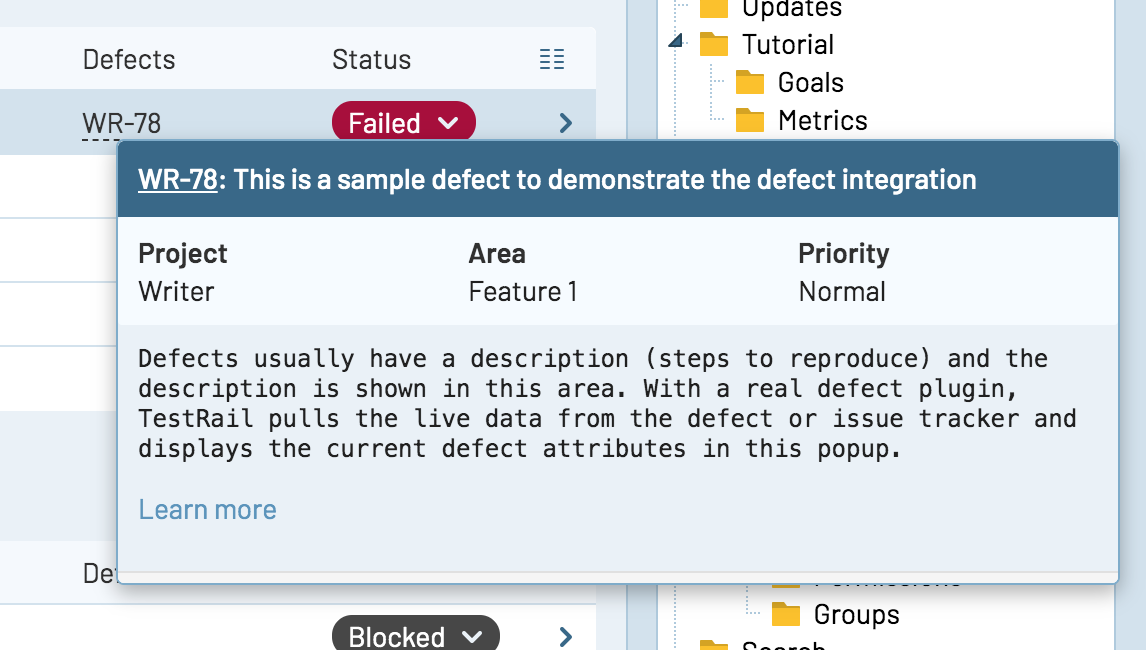Select the Groups tree item
The height and width of the screenshot is (650, 1146).
coord(856,614)
